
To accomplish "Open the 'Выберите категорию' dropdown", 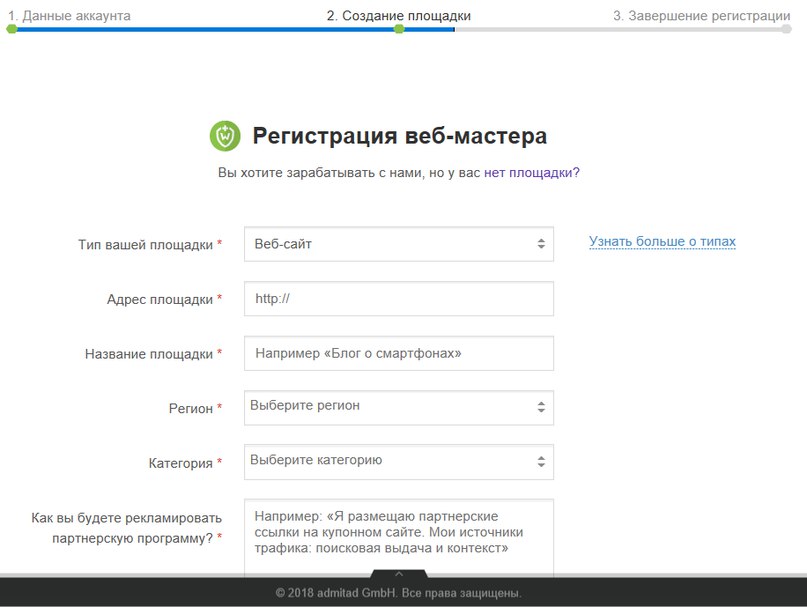I will tap(398, 462).
